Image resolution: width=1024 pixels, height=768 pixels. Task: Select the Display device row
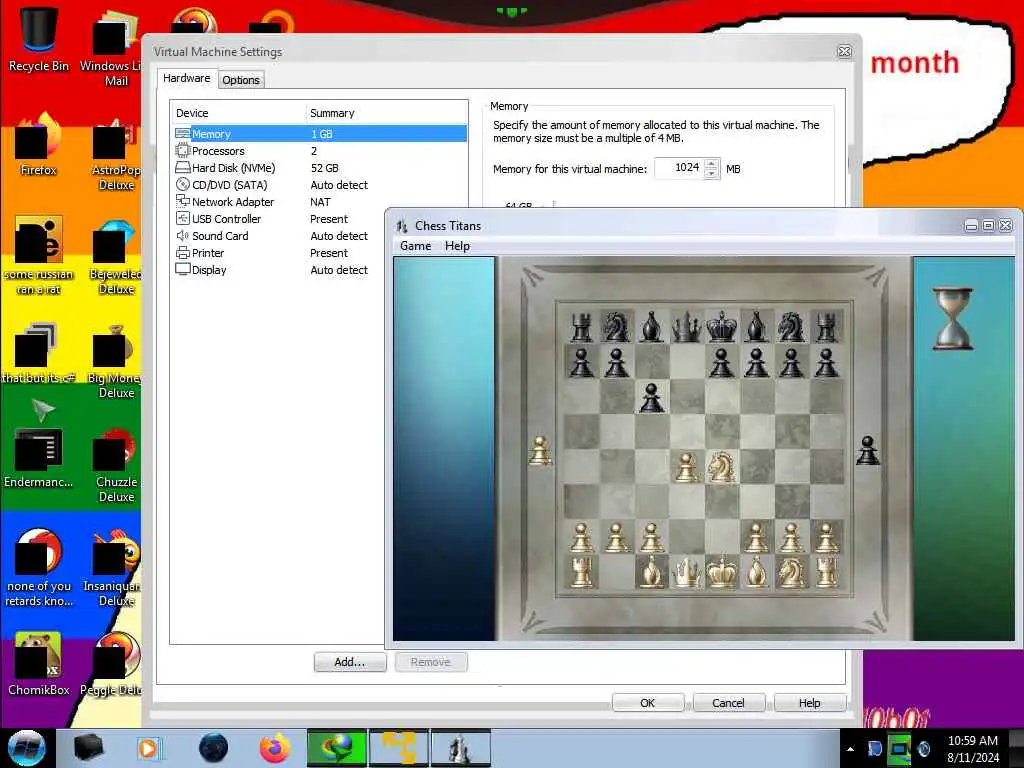pyautogui.click(x=280, y=270)
